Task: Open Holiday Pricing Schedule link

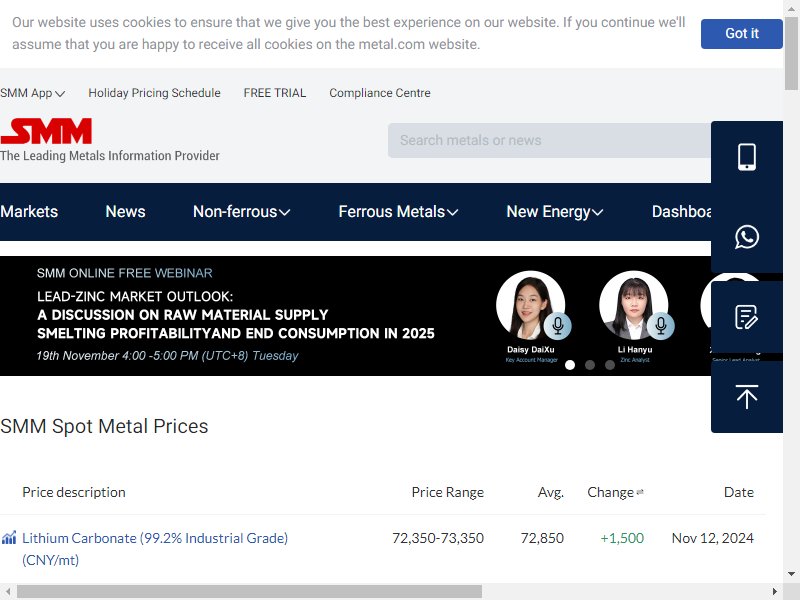Action: [154, 93]
